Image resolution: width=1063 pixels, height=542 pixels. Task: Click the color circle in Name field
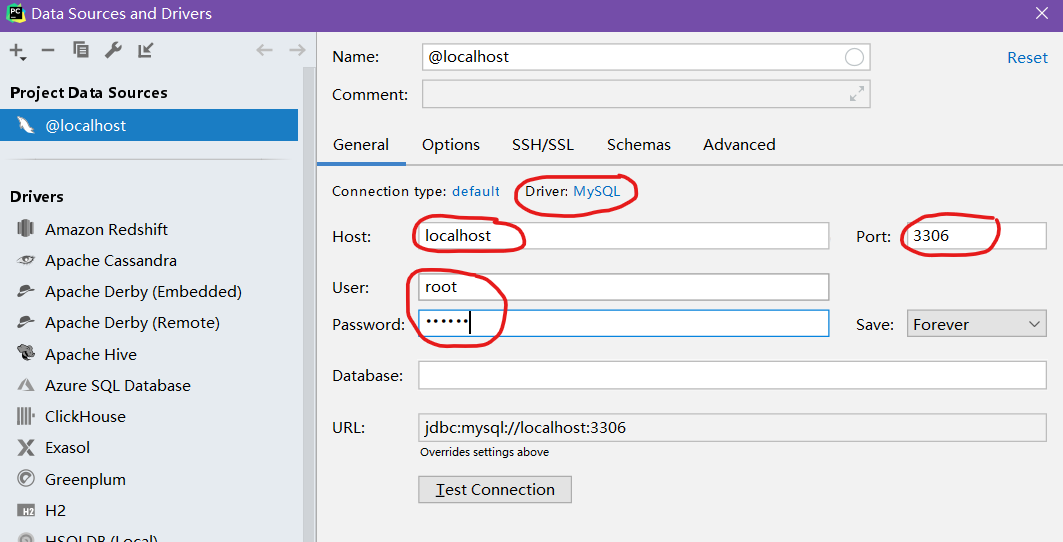tap(854, 57)
